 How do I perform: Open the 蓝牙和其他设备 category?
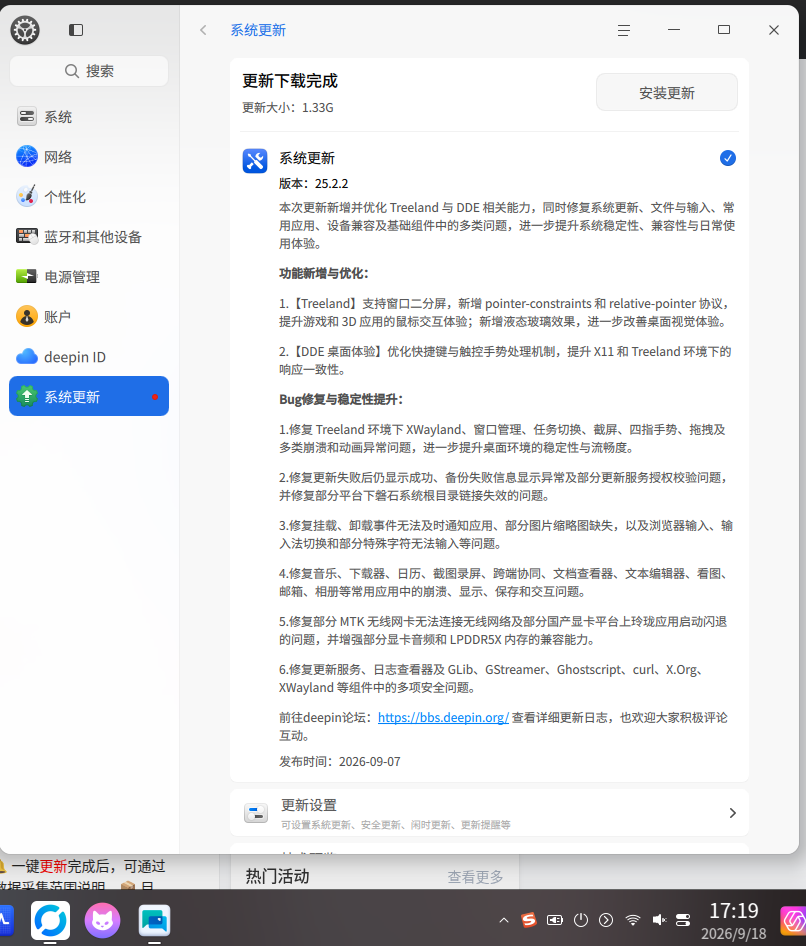coord(89,236)
